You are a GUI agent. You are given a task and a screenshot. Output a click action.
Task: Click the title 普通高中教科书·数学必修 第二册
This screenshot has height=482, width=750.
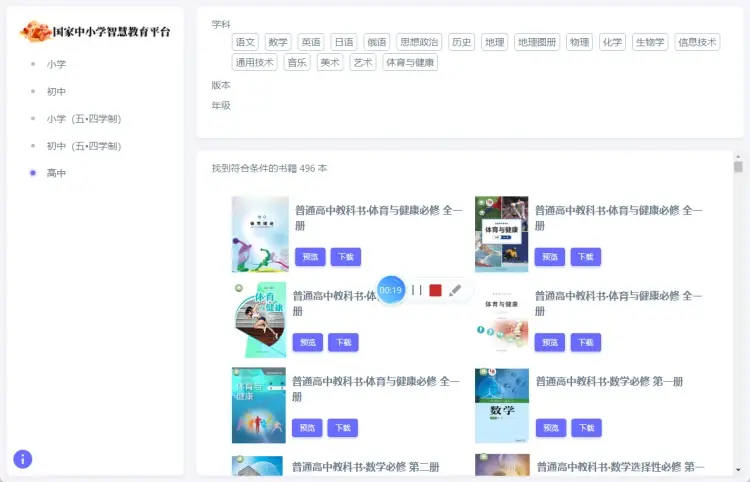coord(366,467)
